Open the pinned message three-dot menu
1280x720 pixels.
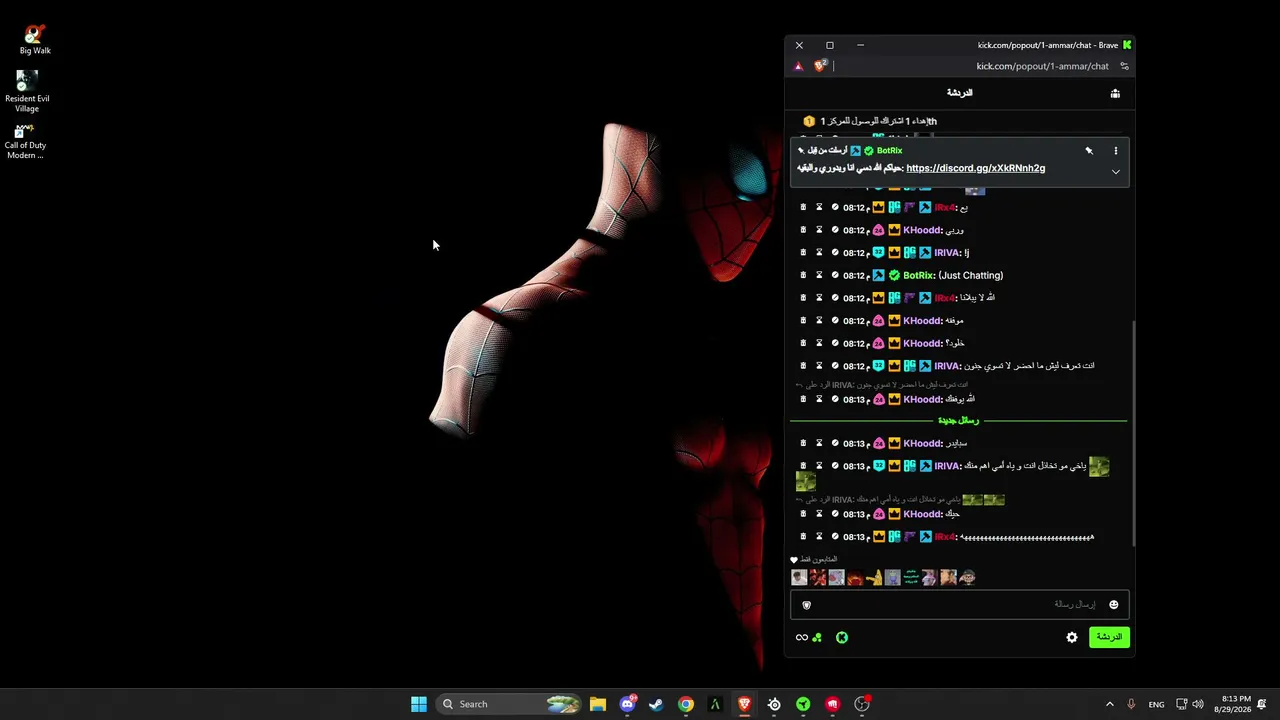click(1116, 151)
